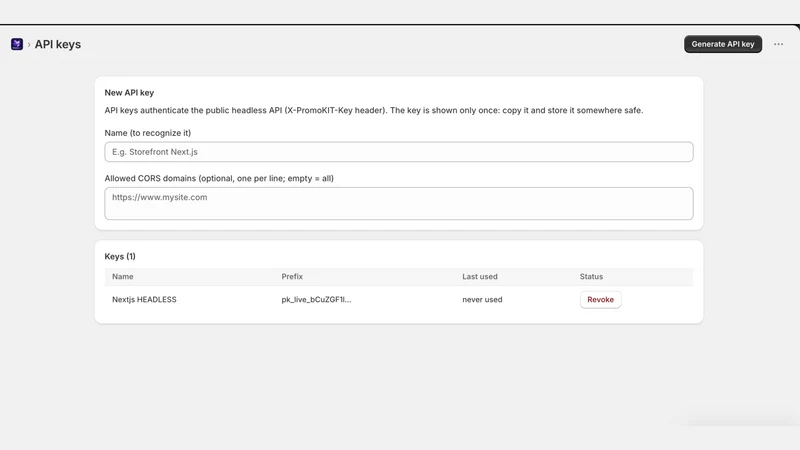Click the pk_live_bCuZGF1l... prefix cell
800x450 pixels.
pos(316,299)
